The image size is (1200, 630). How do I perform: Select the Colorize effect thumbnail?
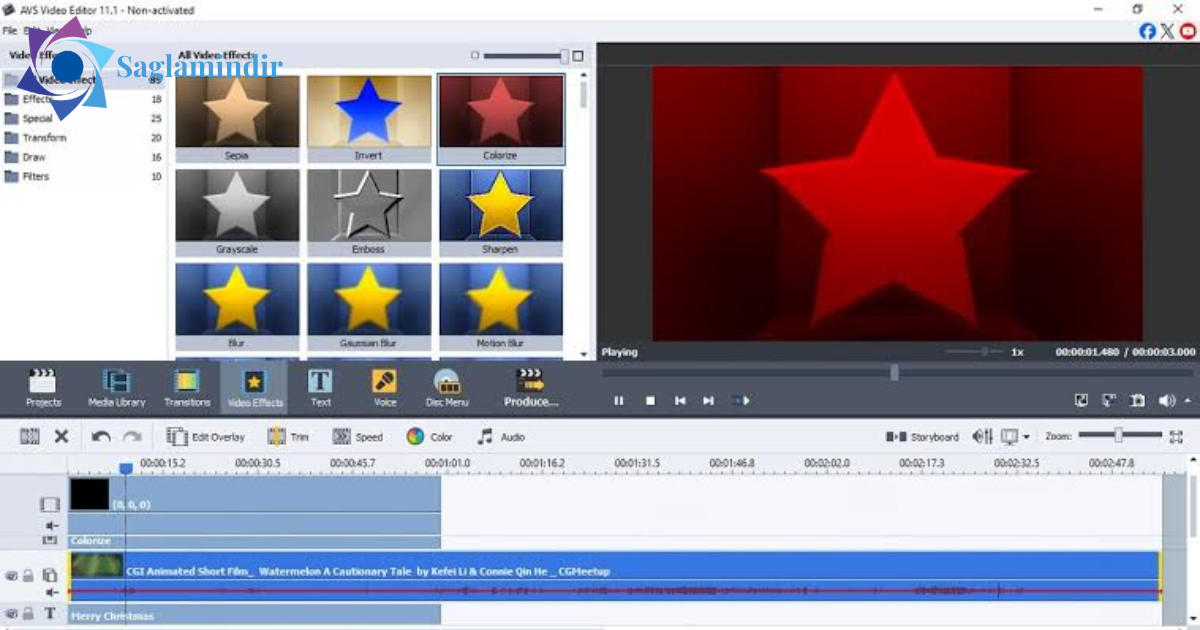(x=501, y=118)
